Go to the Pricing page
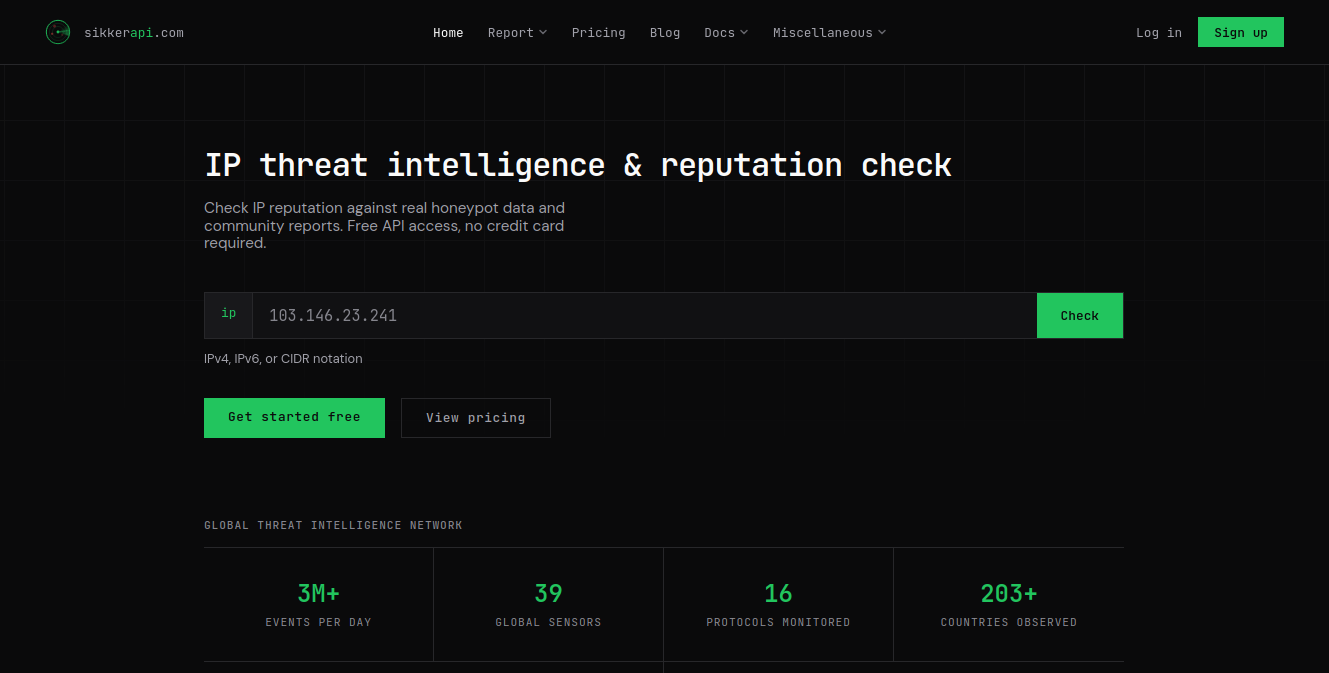Image resolution: width=1329 pixels, height=673 pixels. pos(598,32)
